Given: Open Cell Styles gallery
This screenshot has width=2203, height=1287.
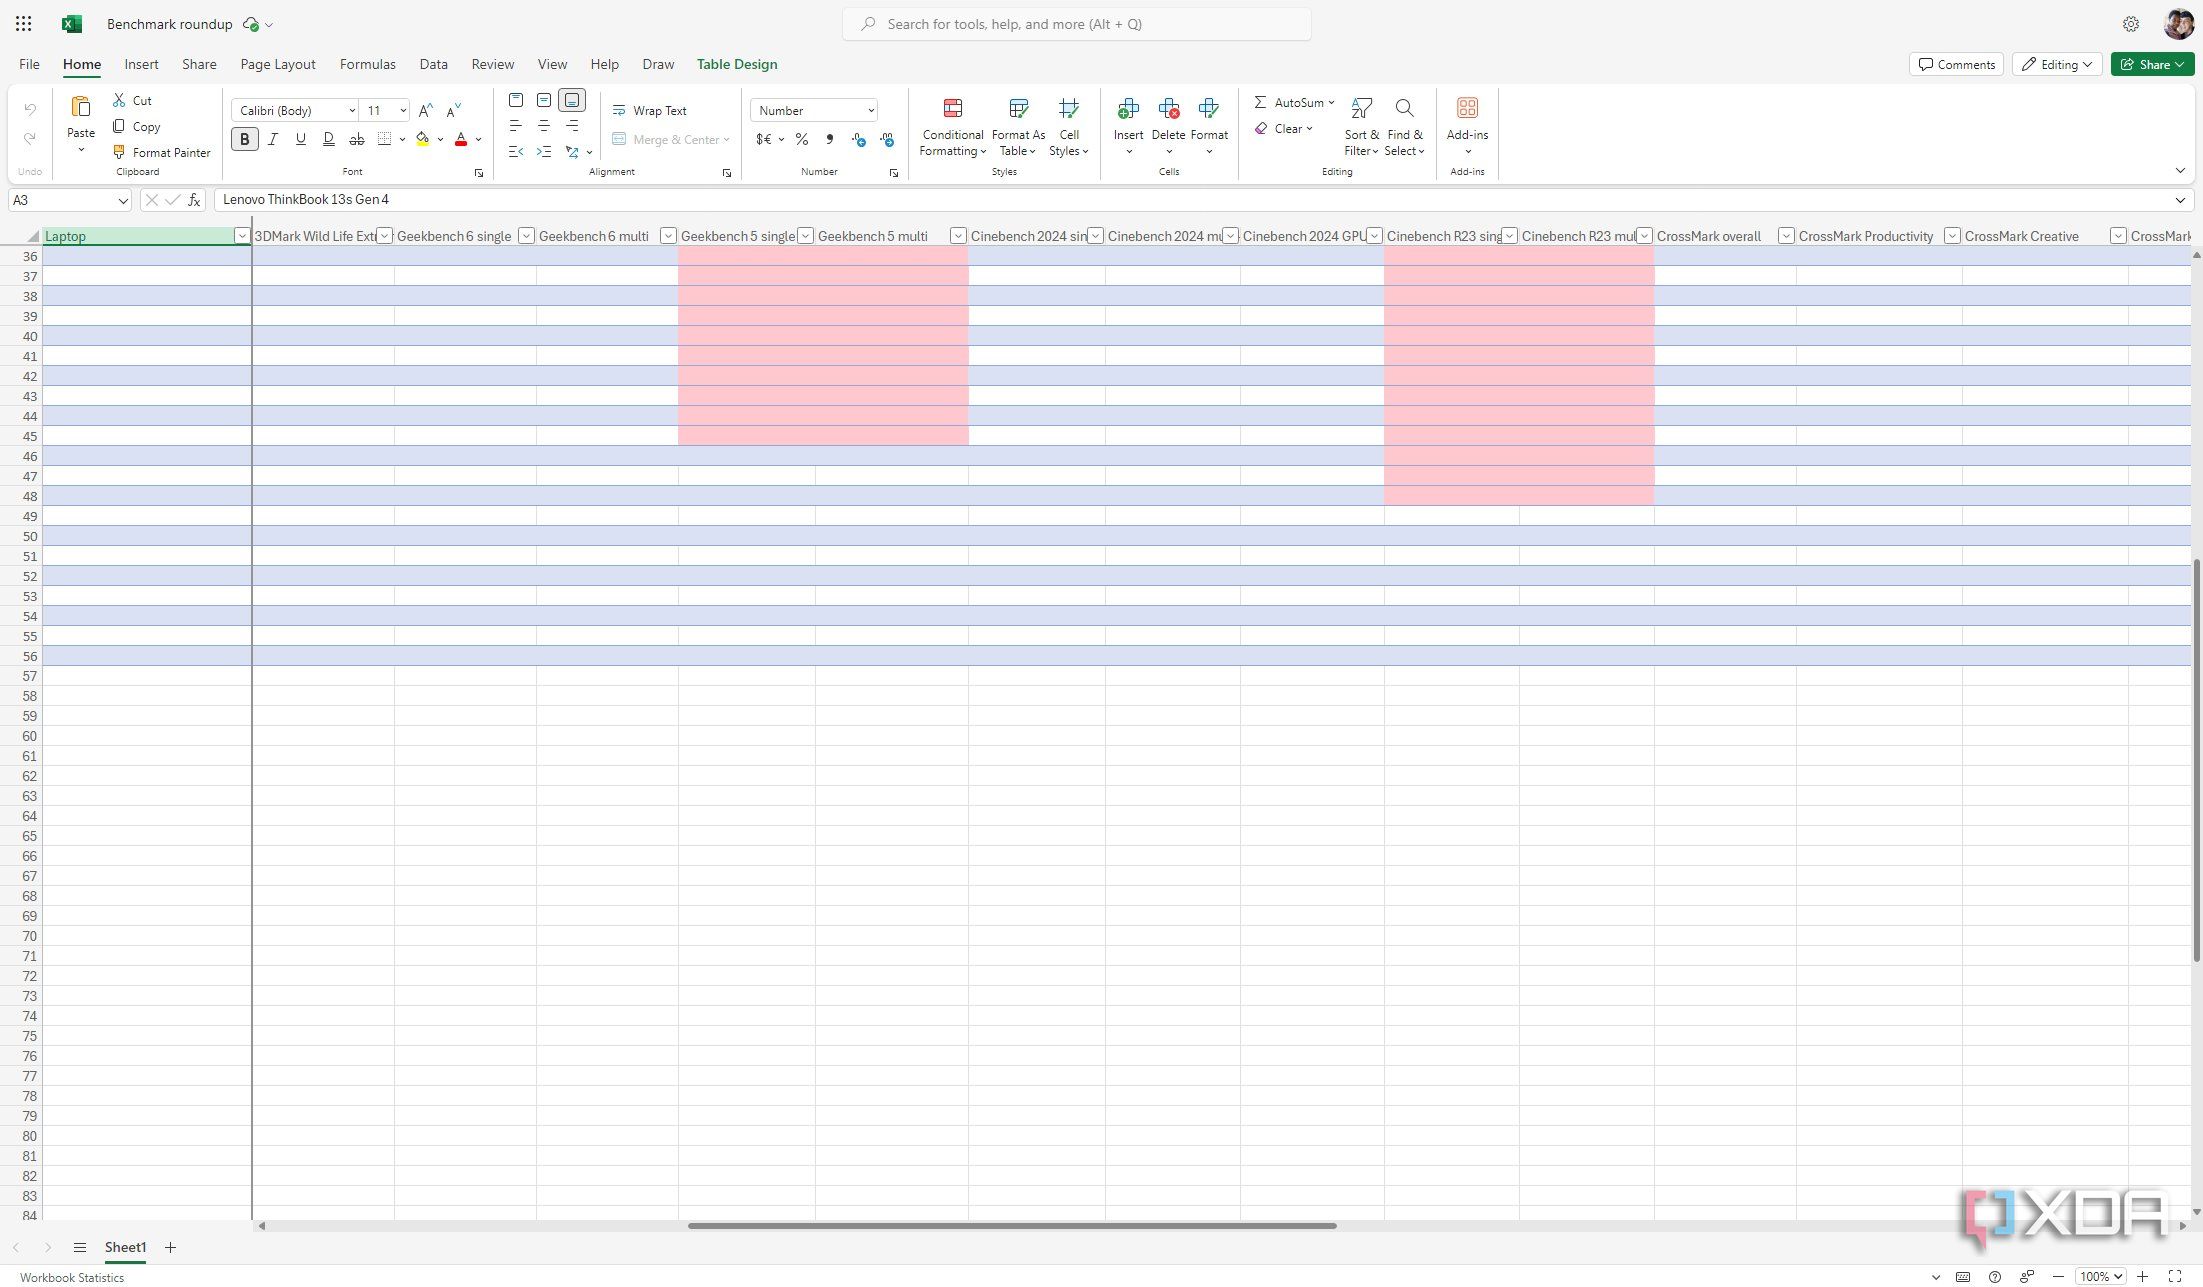Looking at the screenshot, I should pos(1069,127).
